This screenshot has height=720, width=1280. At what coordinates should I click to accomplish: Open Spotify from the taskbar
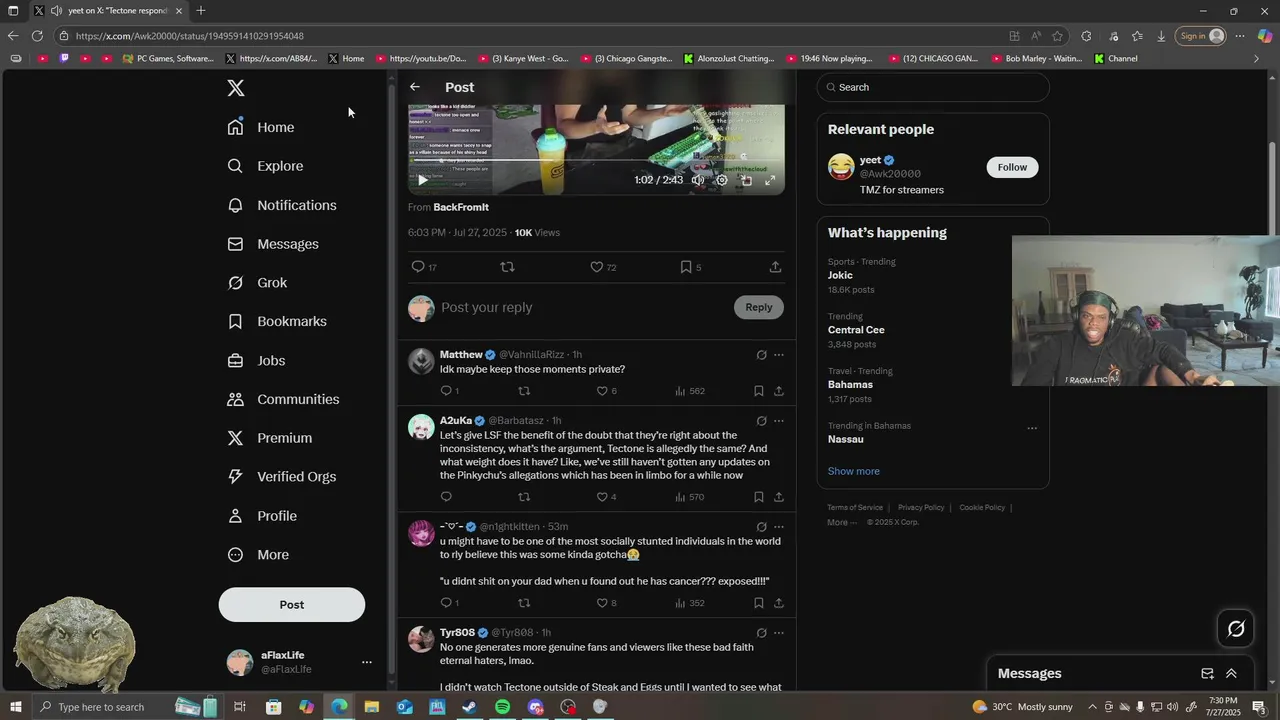[502, 707]
